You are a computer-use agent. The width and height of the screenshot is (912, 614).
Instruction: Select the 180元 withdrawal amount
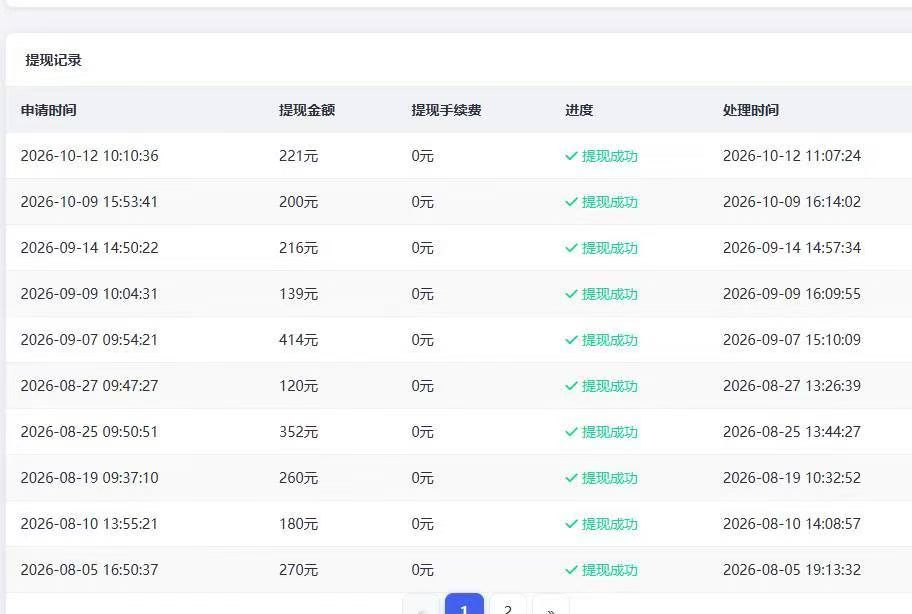(298, 523)
